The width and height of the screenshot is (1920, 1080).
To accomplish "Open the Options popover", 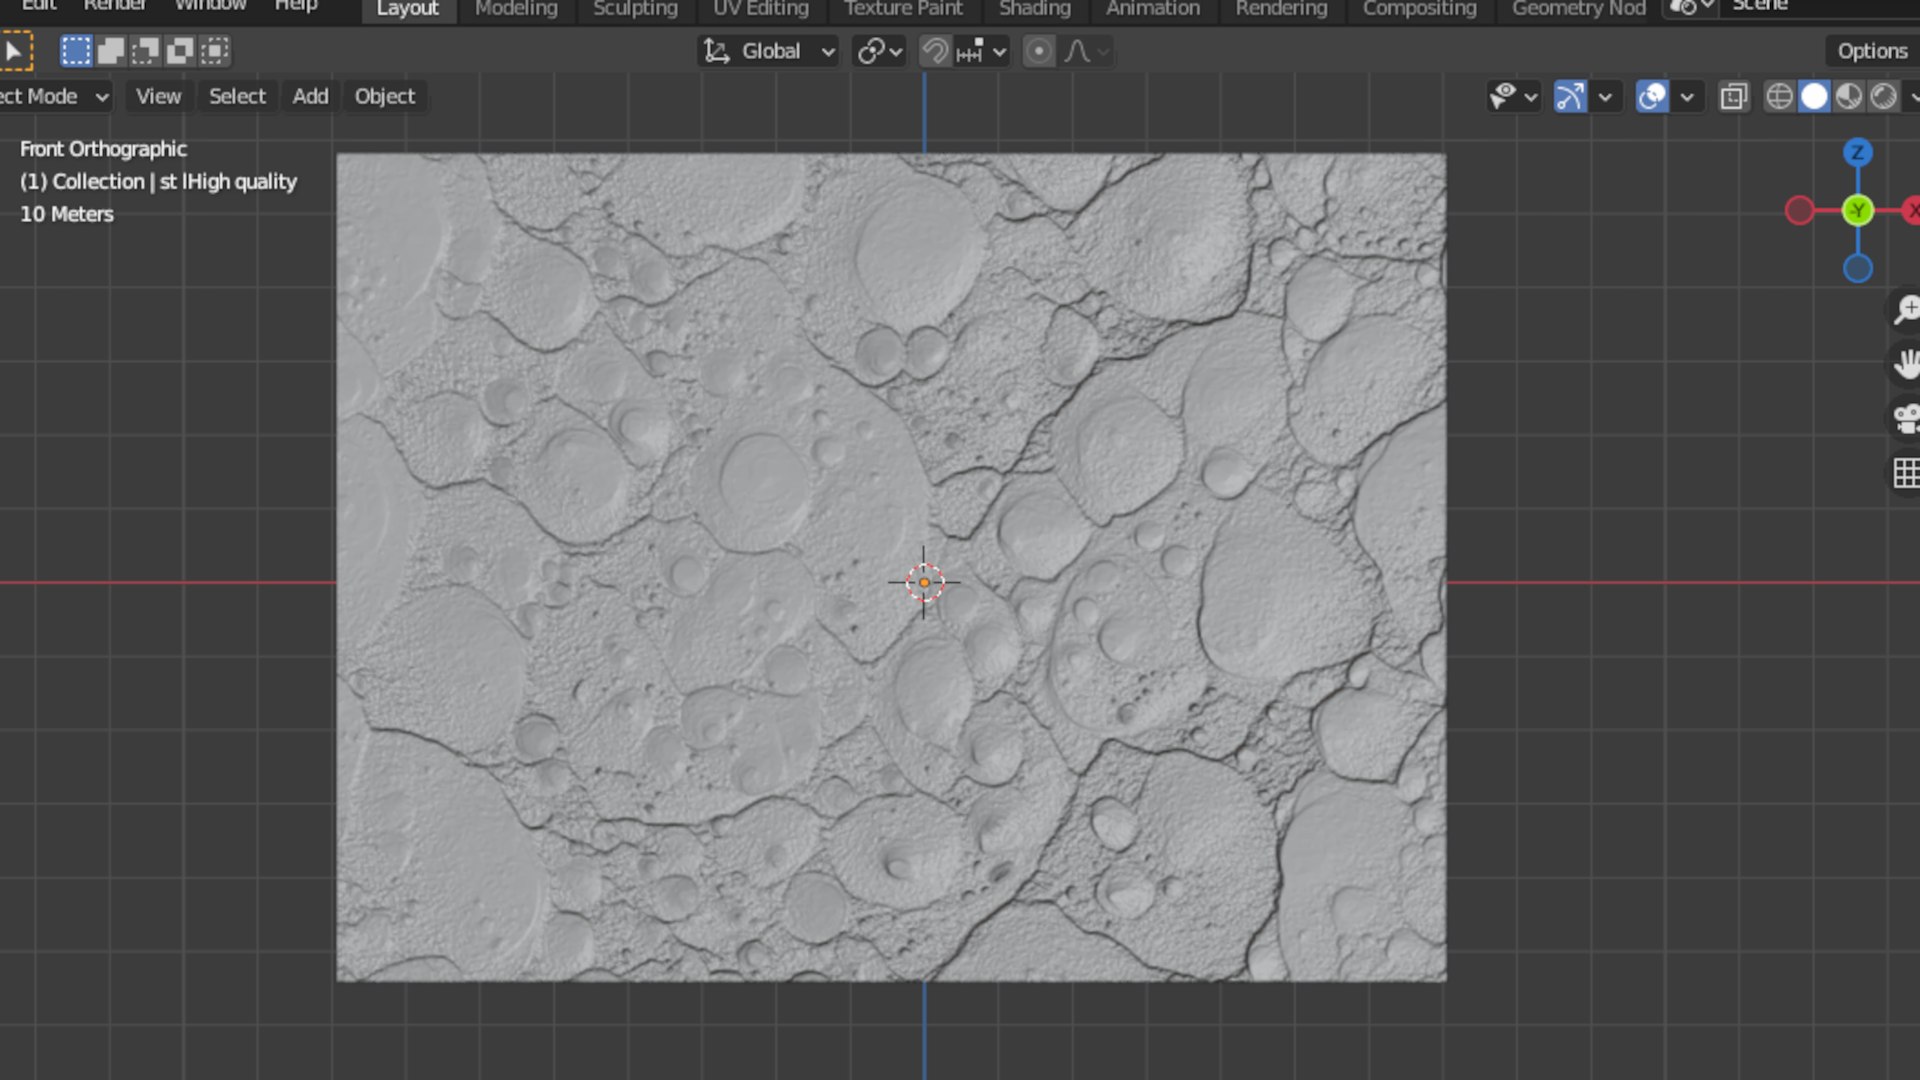I will pyautogui.click(x=1872, y=51).
